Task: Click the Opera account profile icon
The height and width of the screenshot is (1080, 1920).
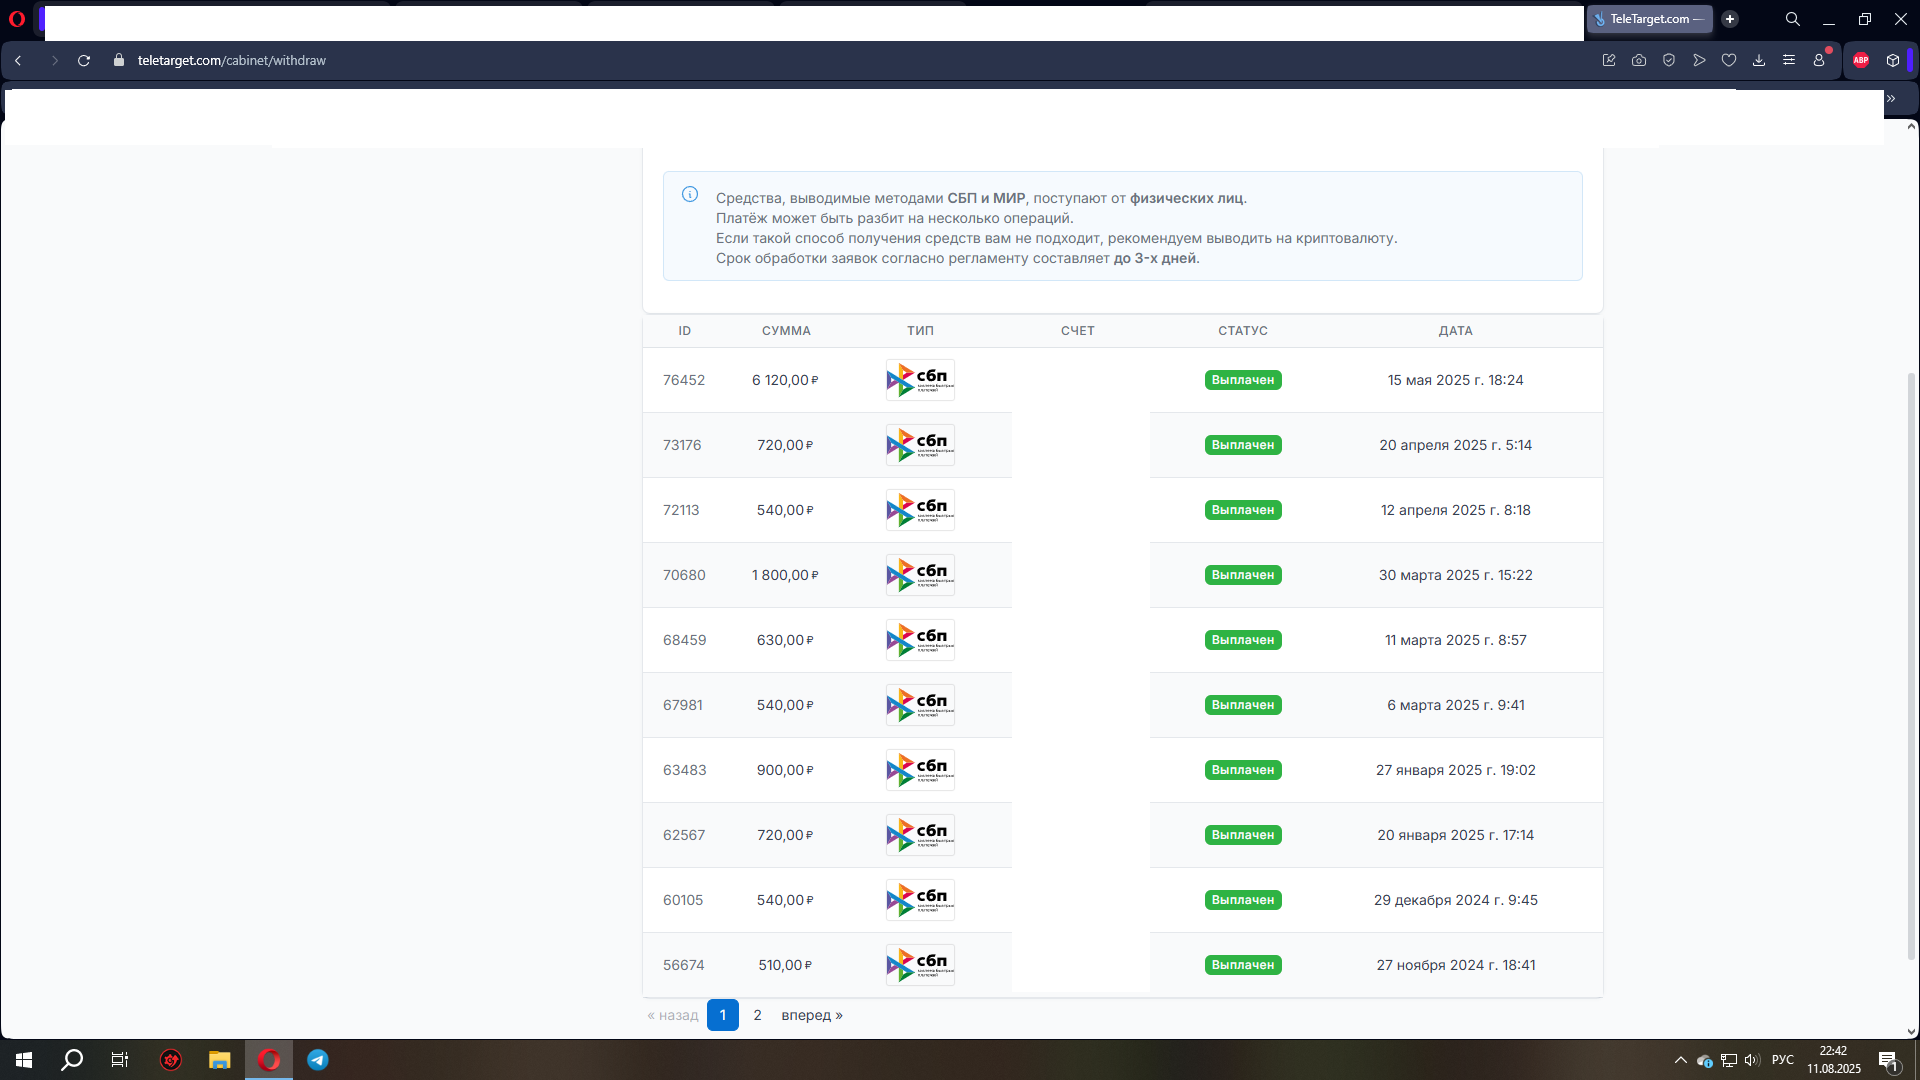Action: click(x=1819, y=60)
